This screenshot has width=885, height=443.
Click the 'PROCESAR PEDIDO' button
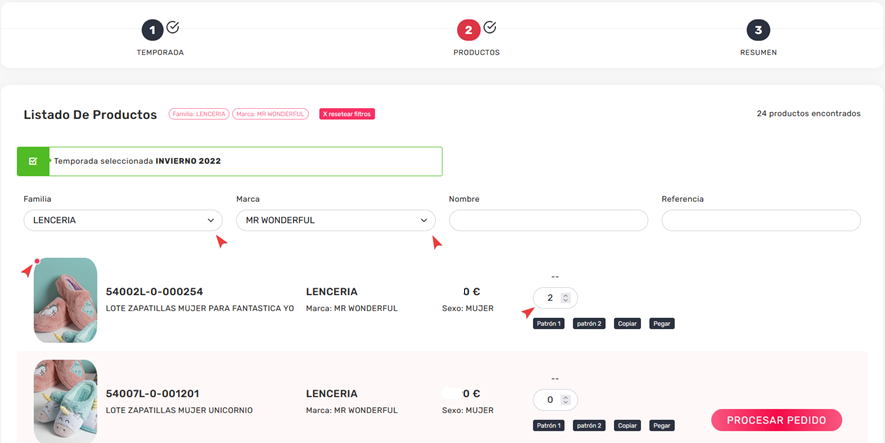(776, 420)
